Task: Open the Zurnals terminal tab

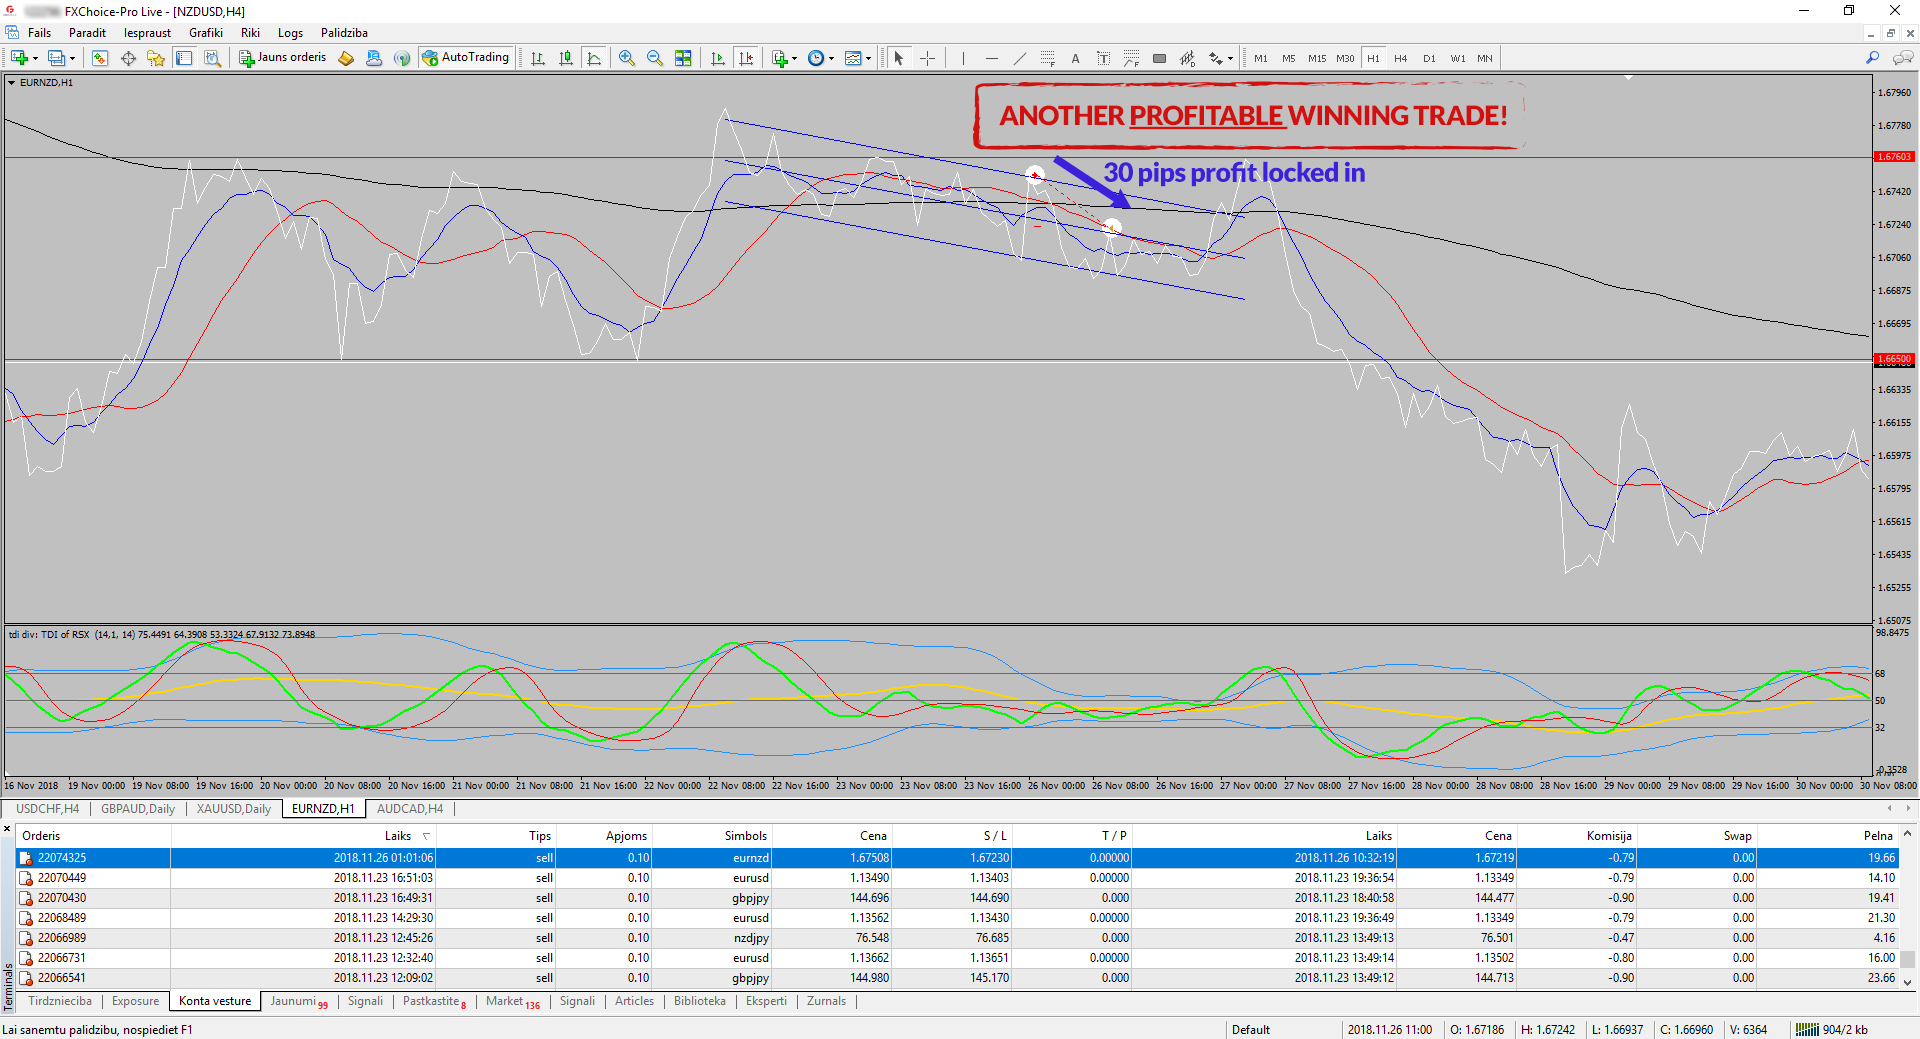Action: pos(826,1001)
